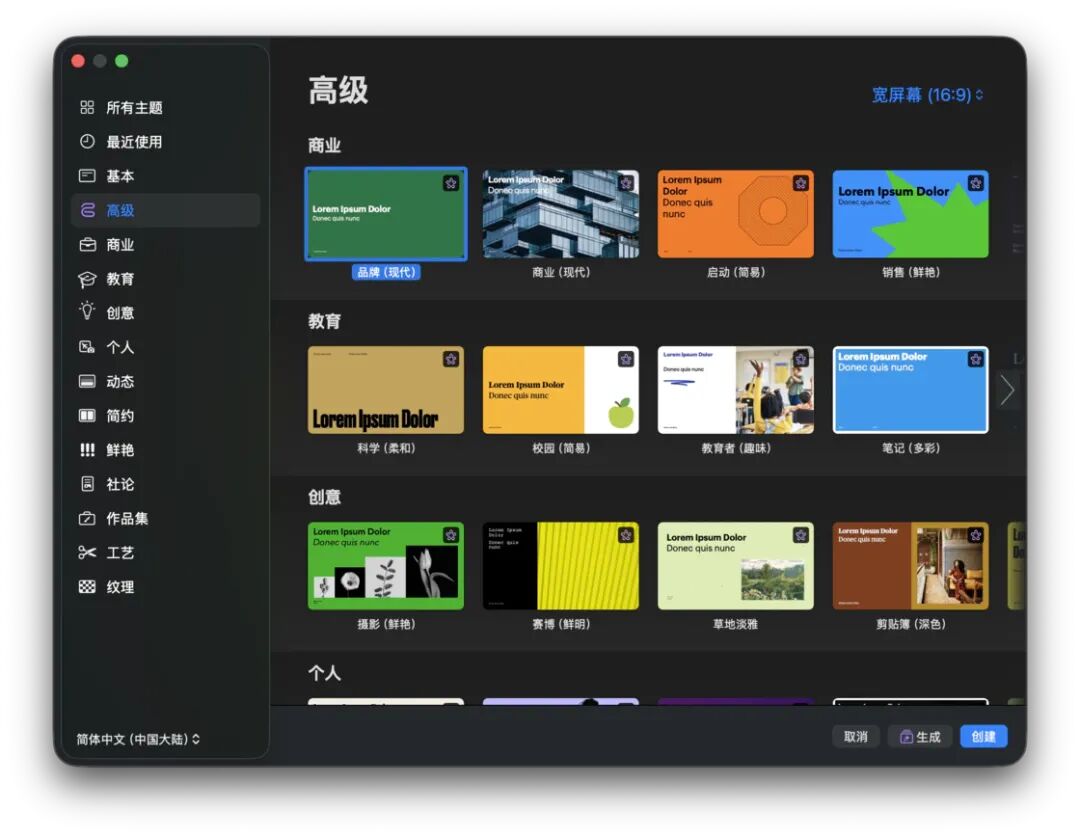The width and height of the screenshot is (1080, 837).
Task: Select the 社论 category in the sidebar
Action: point(165,484)
